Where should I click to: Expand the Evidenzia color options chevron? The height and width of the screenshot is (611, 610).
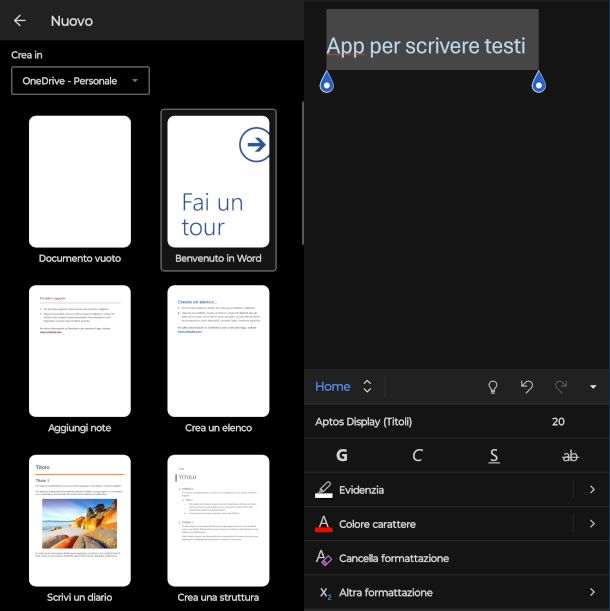tap(592, 489)
